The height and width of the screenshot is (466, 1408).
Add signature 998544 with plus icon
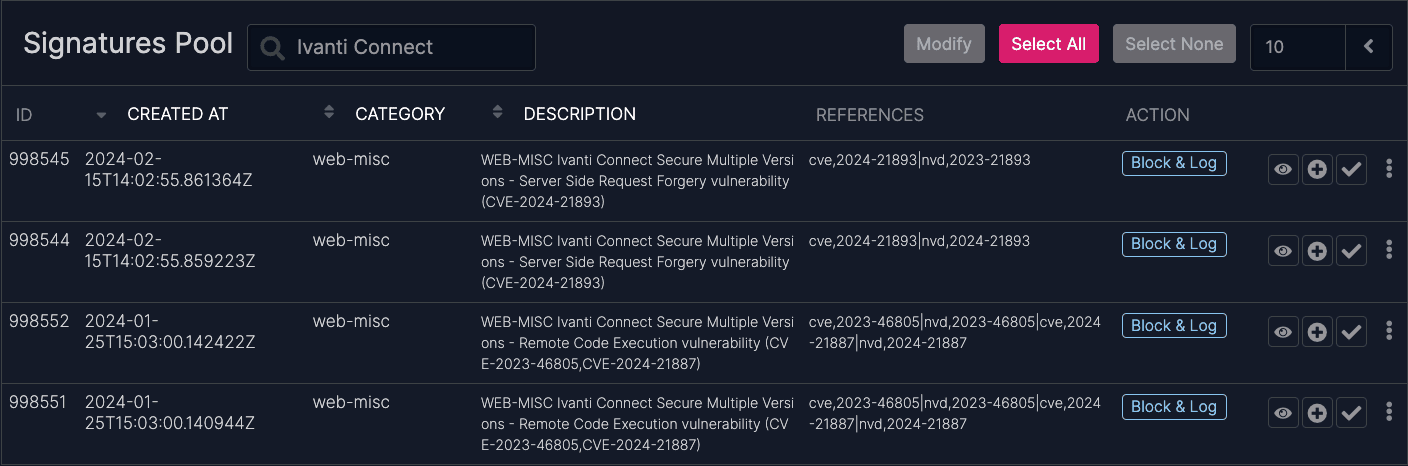pos(1317,250)
